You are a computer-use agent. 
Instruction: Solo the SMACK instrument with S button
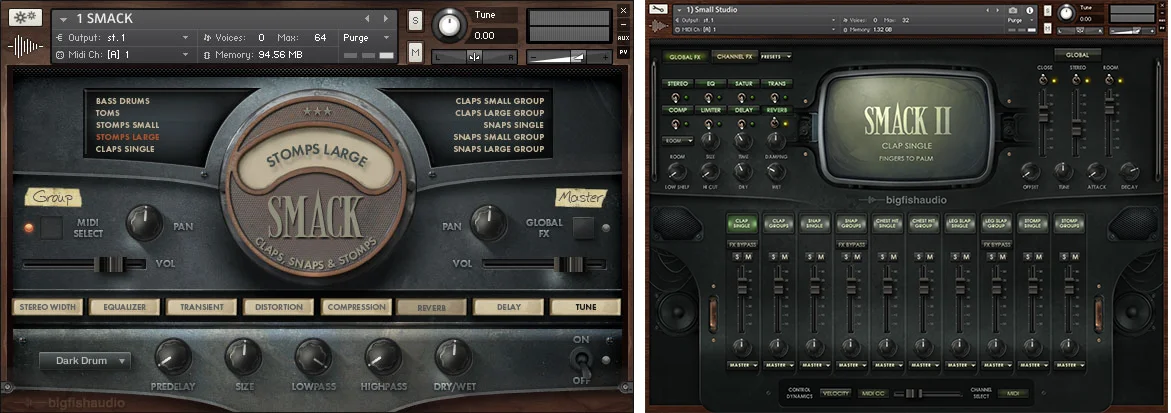(x=414, y=22)
